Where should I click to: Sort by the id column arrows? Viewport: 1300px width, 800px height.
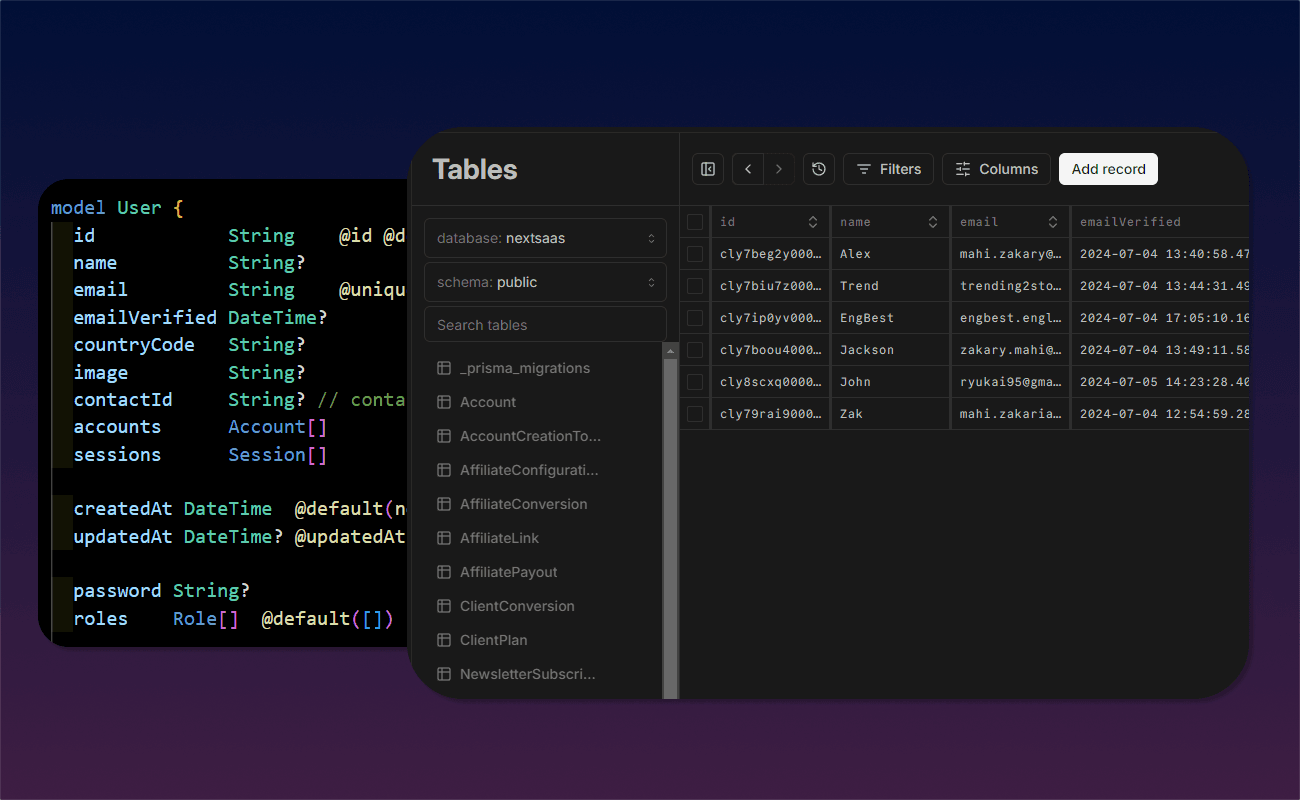point(812,222)
